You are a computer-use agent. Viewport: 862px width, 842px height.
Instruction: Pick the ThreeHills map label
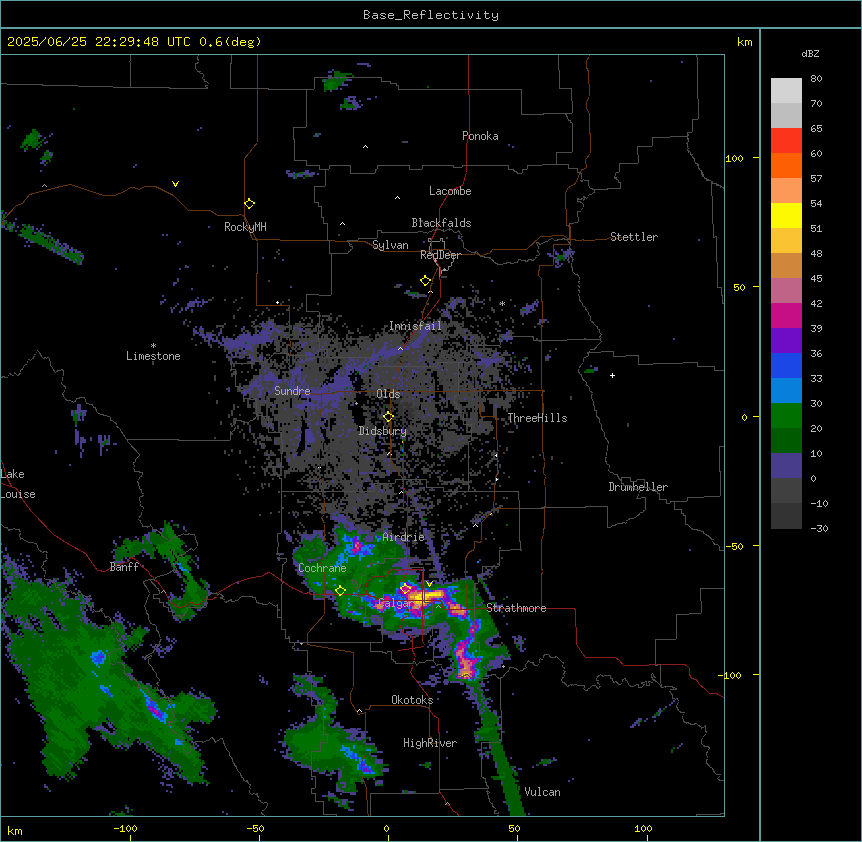click(x=537, y=418)
